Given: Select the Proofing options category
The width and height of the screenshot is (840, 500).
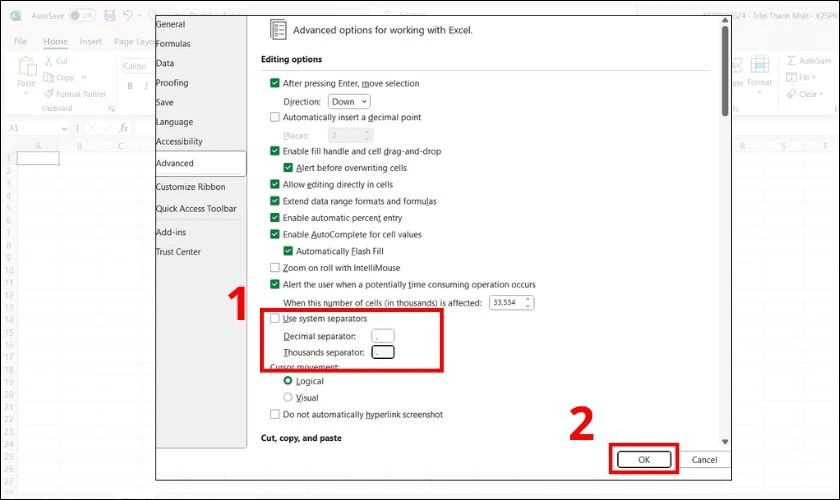Looking at the screenshot, I should click(x=171, y=83).
